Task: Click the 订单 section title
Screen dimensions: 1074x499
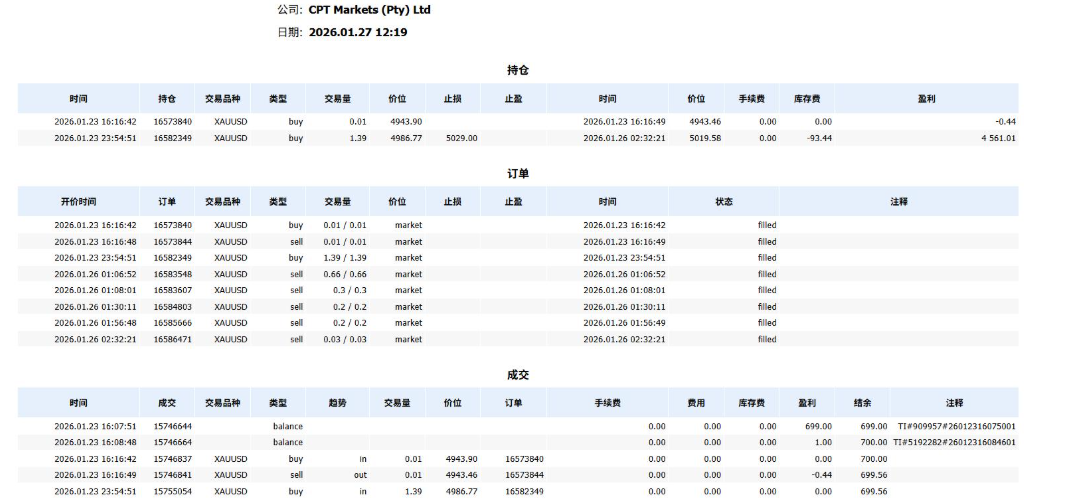Action: pos(517,173)
